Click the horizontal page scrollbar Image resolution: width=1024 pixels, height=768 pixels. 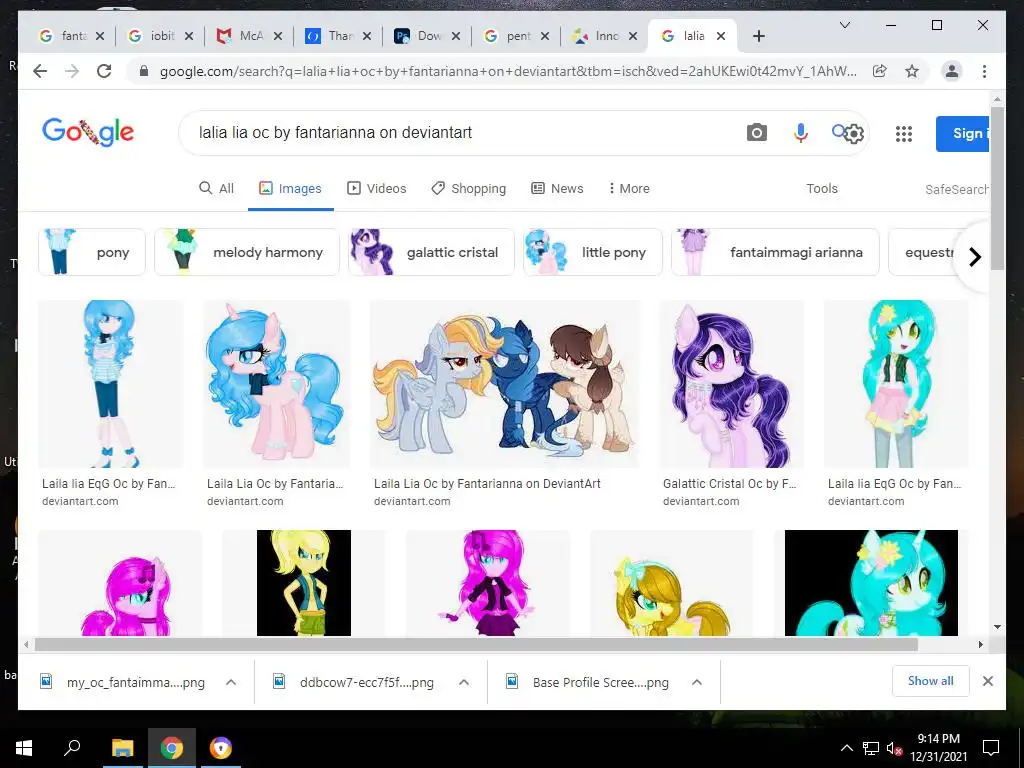tap(476, 645)
